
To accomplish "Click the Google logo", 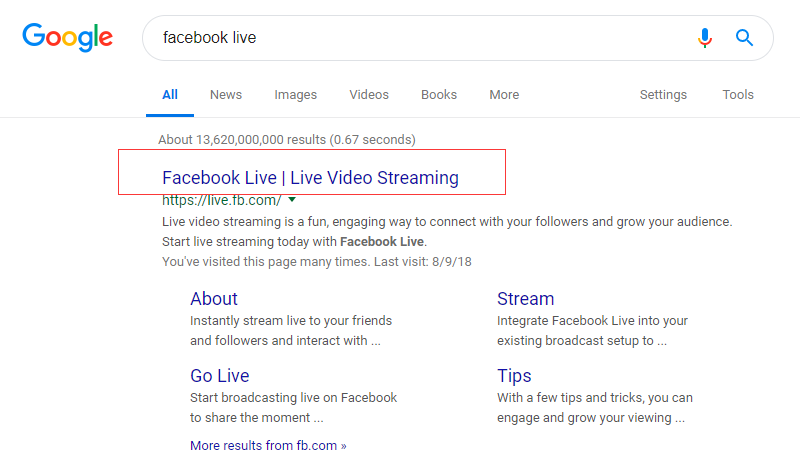I will coord(67,37).
